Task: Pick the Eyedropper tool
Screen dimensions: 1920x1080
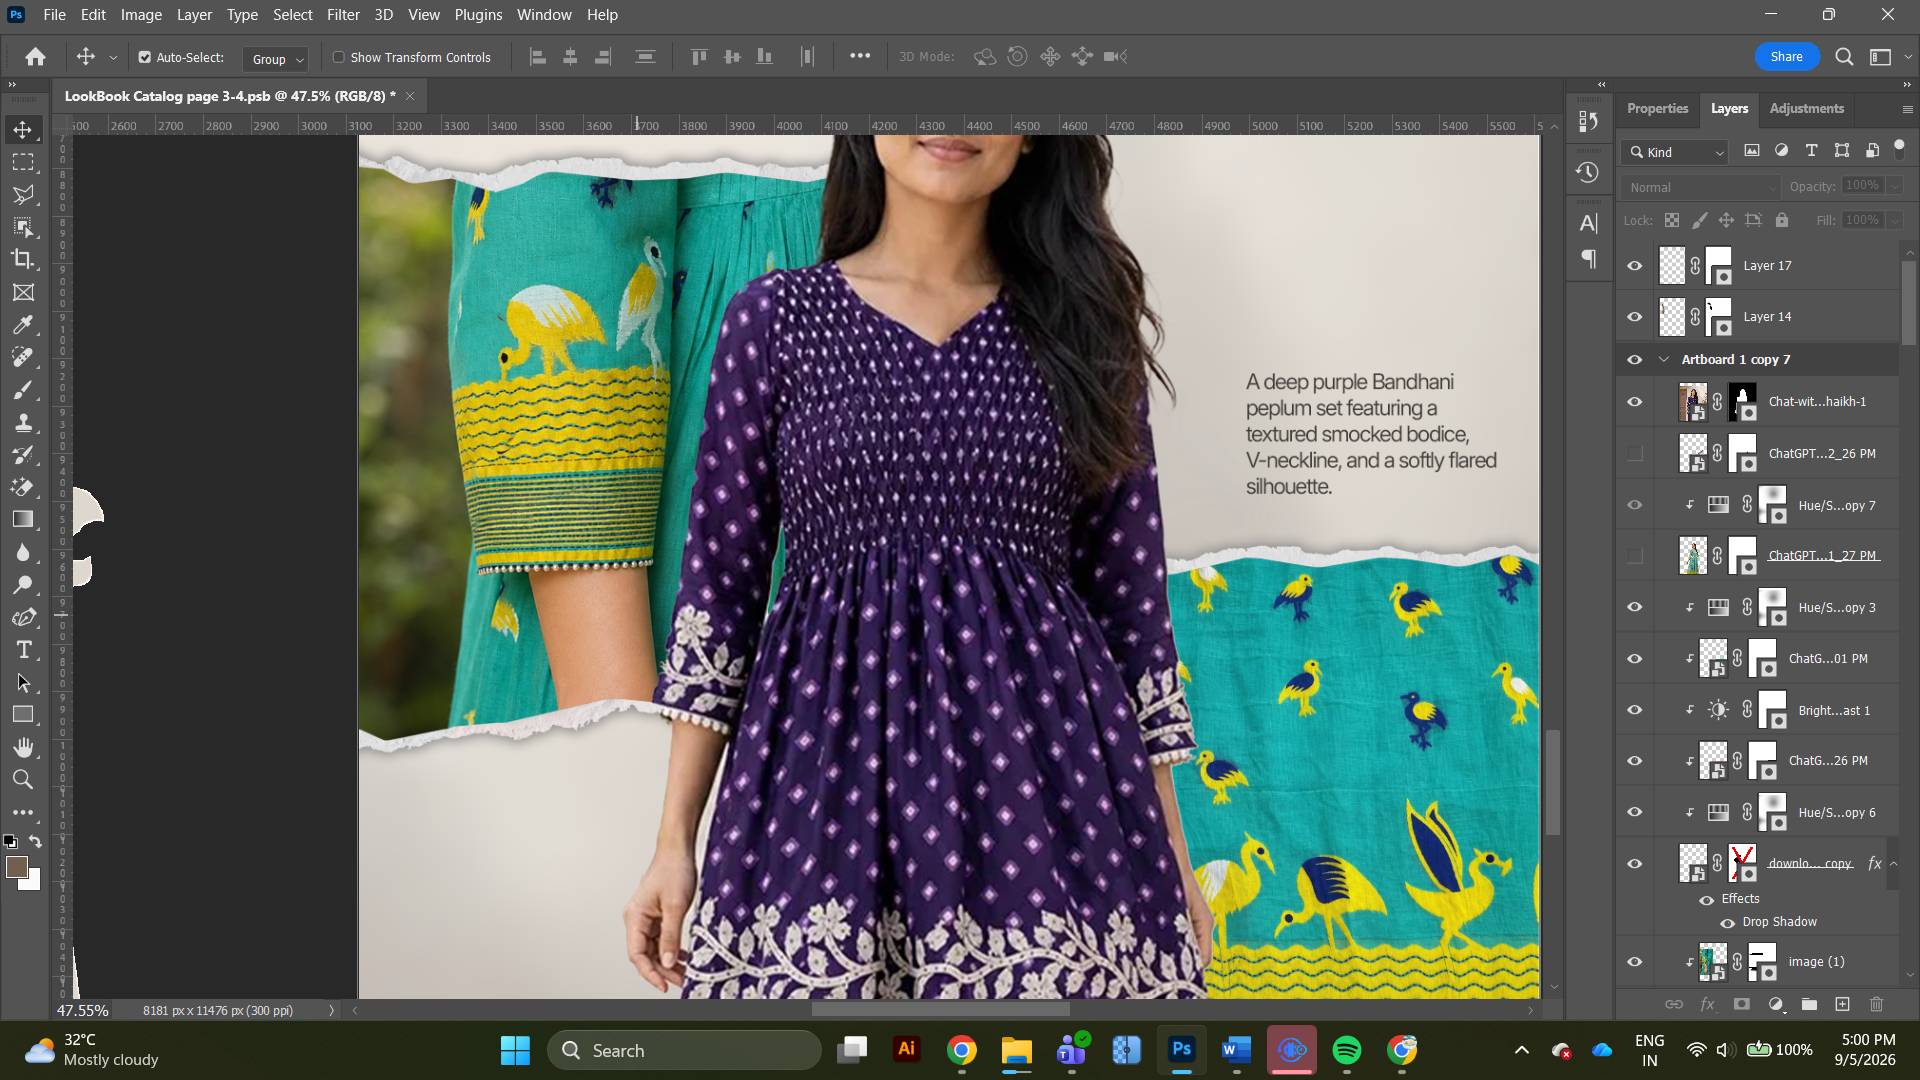Action: click(x=23, y=325)
